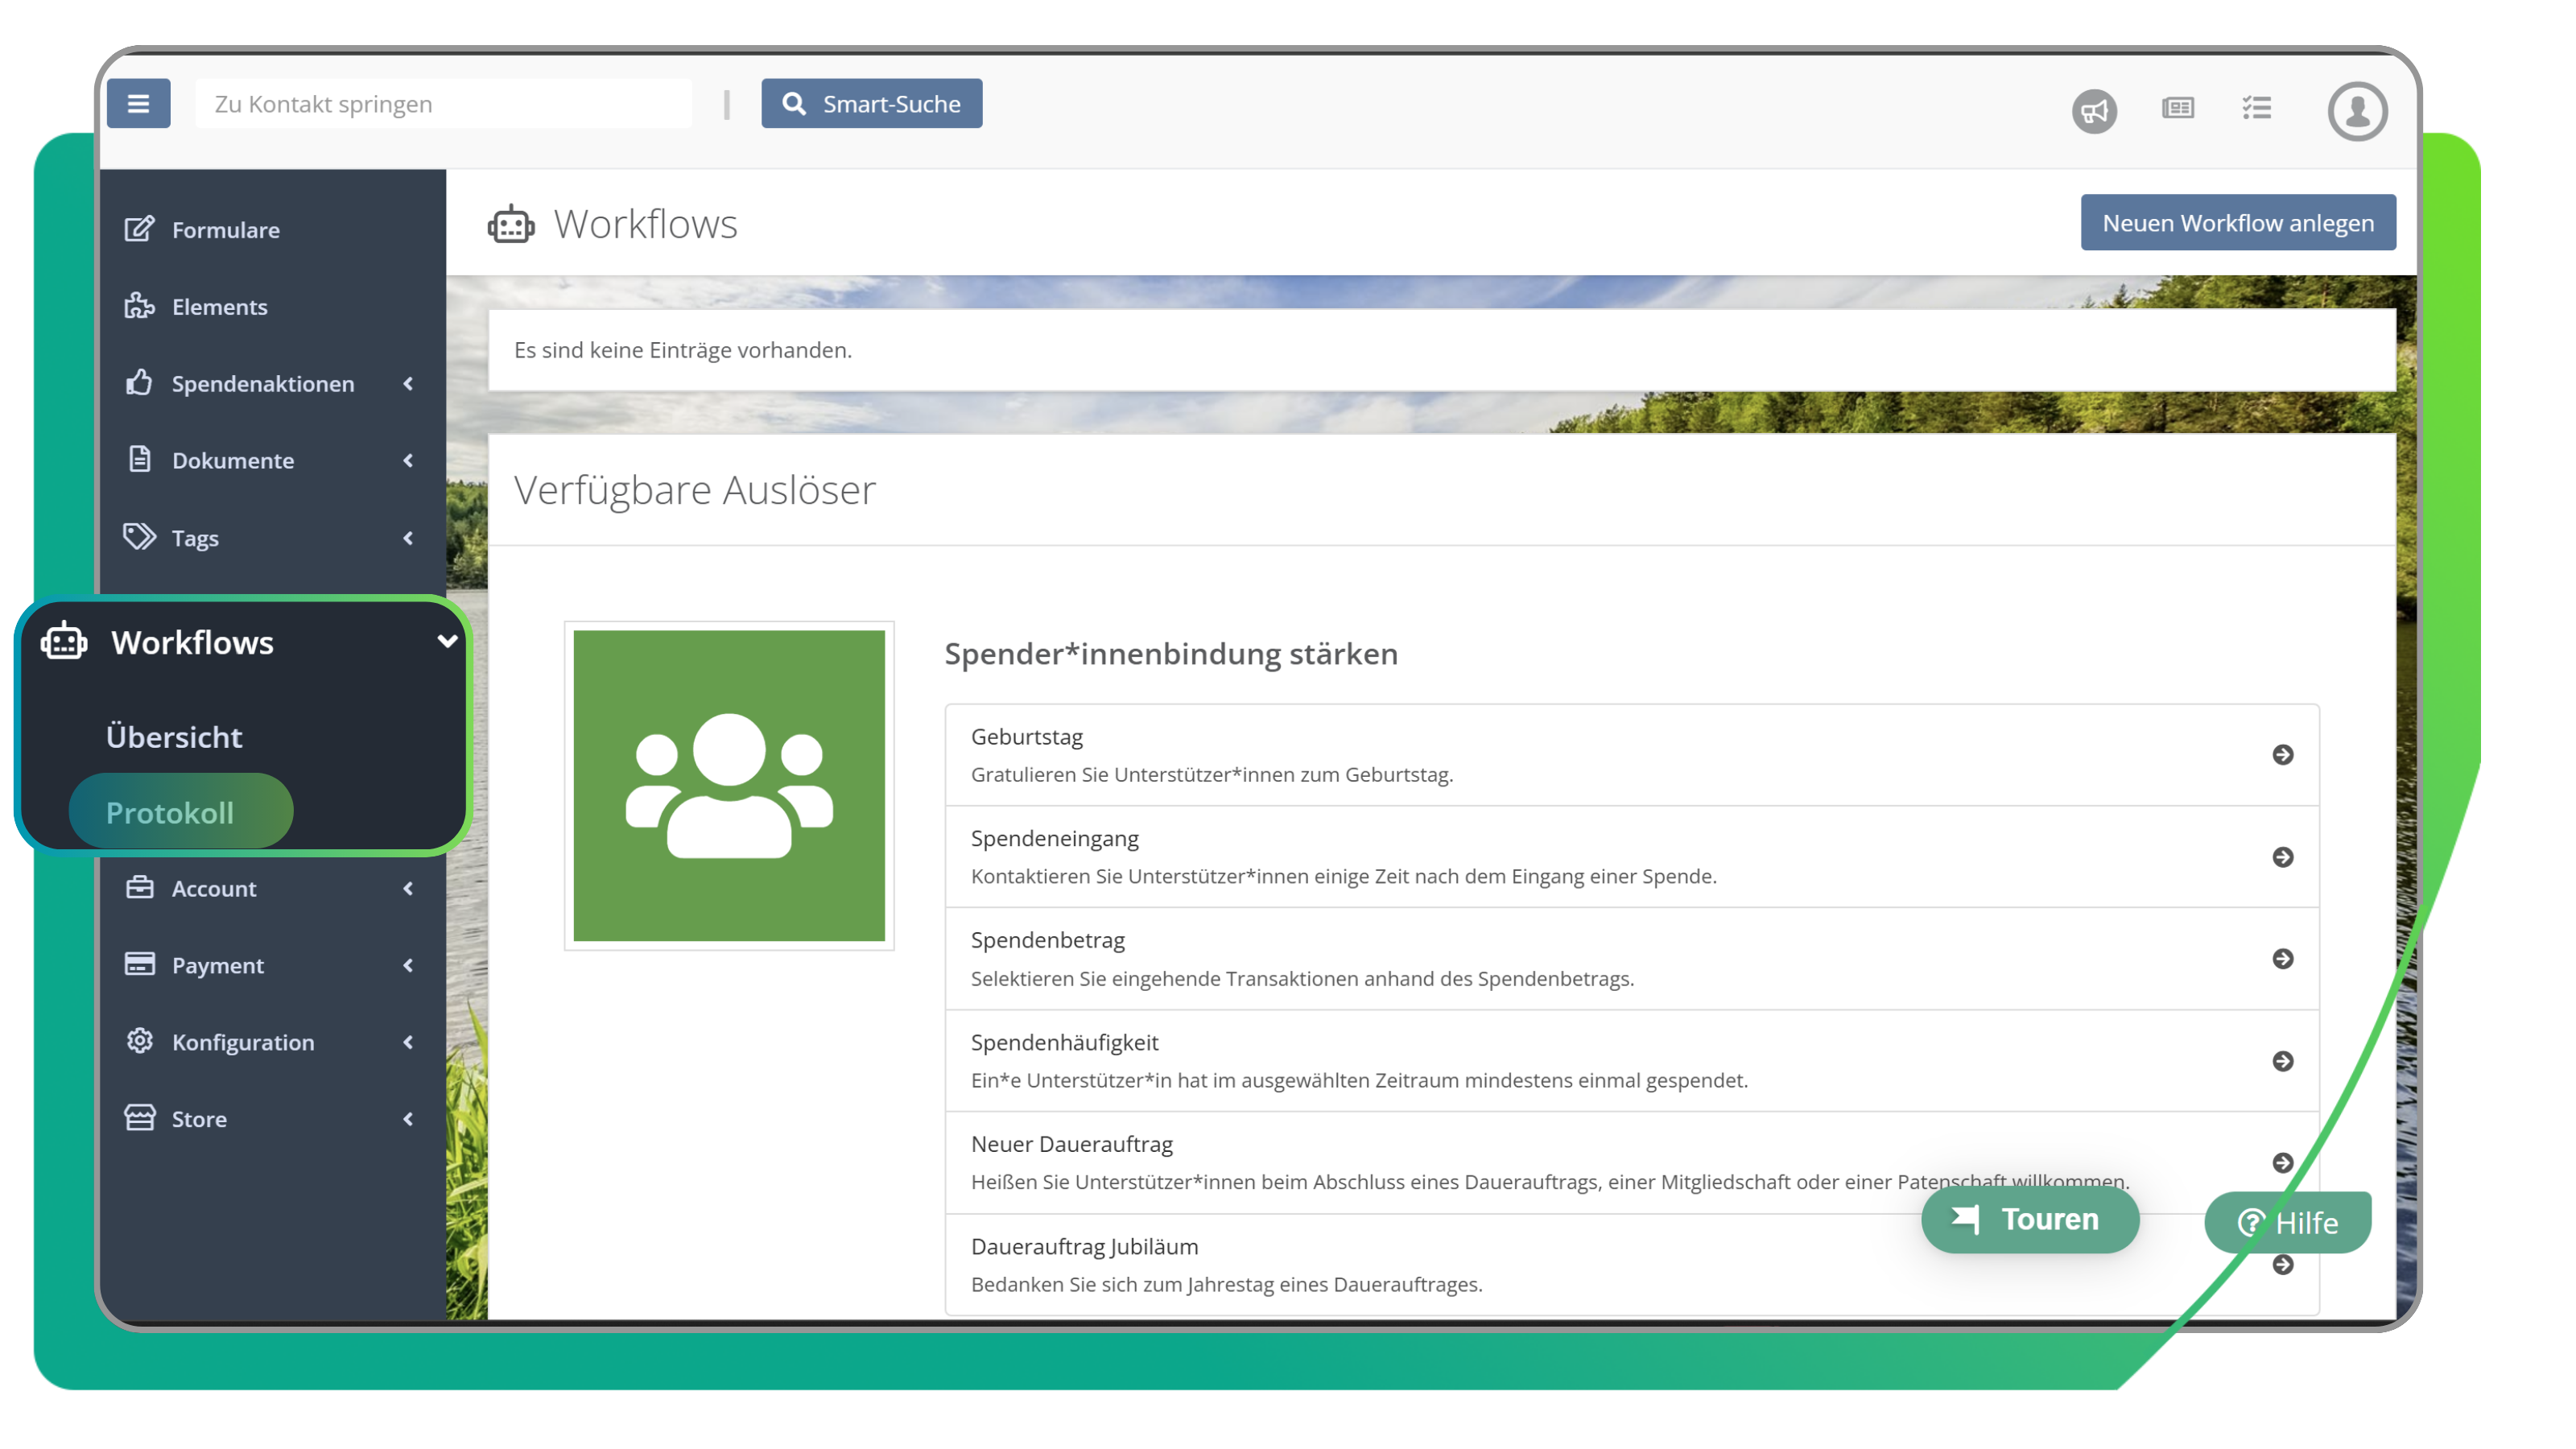Expand the Store sidebar section
Image resolution: width=2576 pixels, height=1449 pixels.
pos(408,1119)
